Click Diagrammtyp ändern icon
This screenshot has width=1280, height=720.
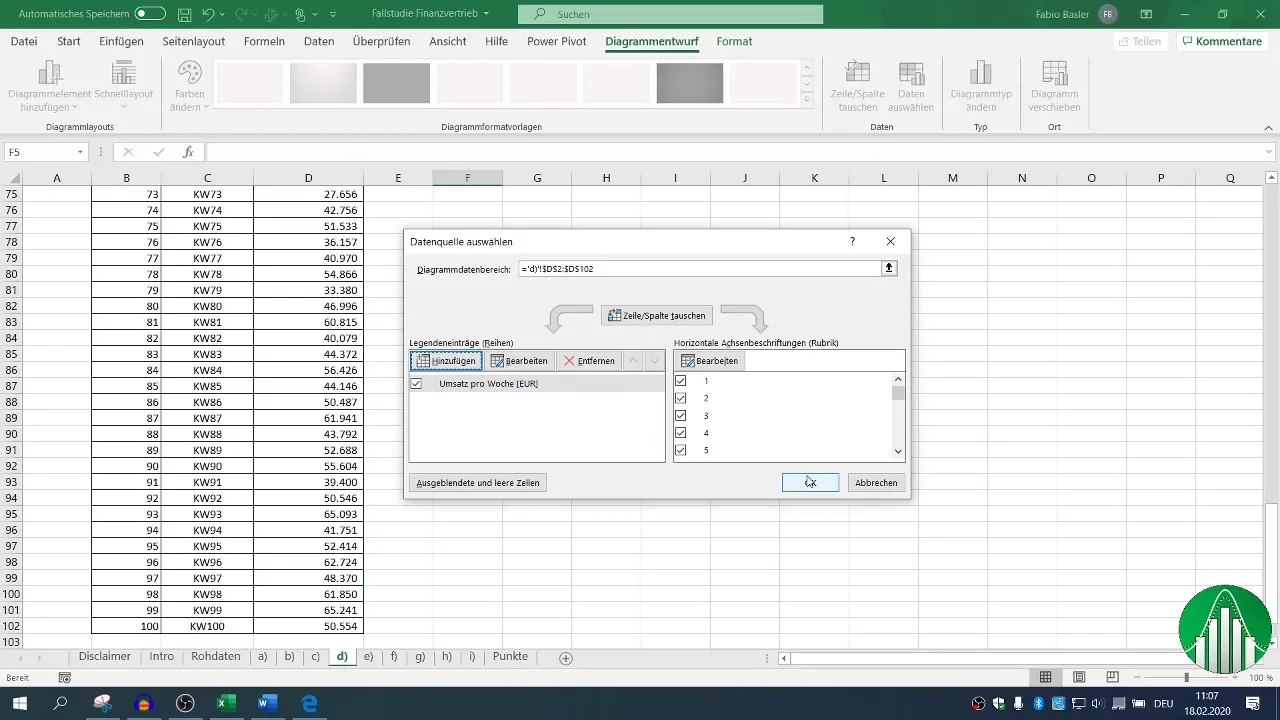click(x=980, y=86)
